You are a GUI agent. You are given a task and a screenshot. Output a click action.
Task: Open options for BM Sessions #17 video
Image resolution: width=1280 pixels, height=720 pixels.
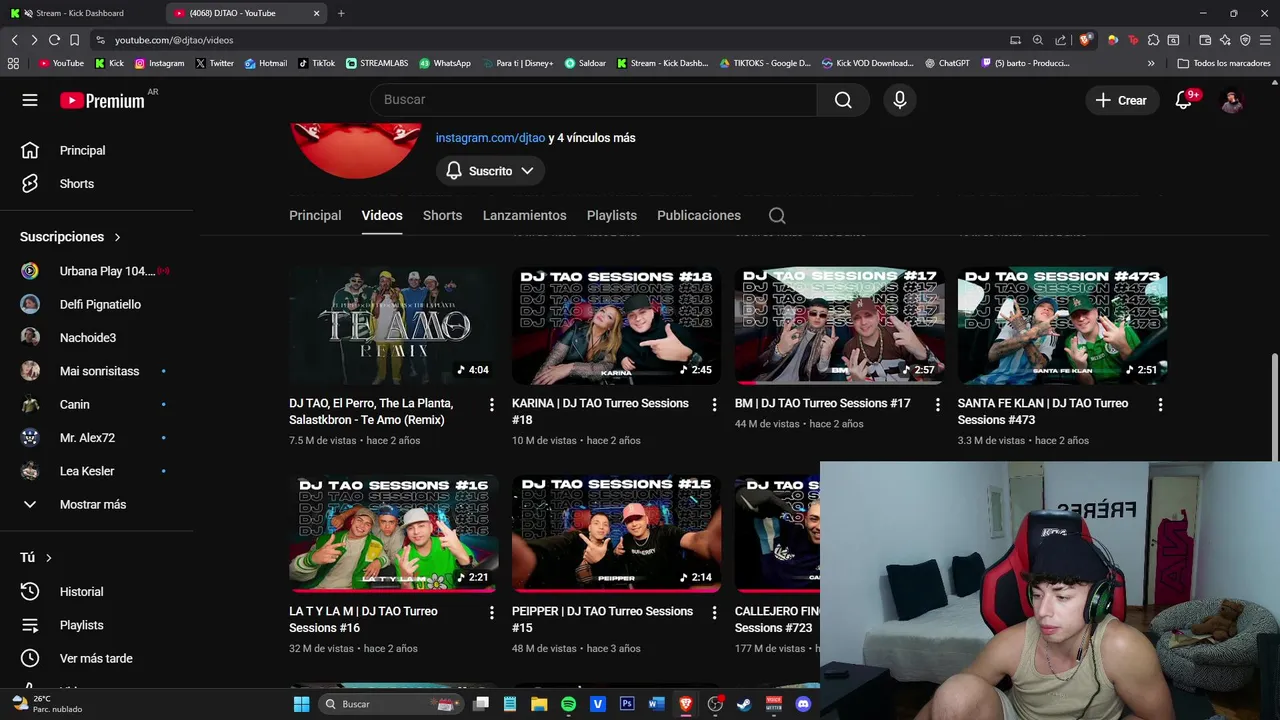click(937, 405)
